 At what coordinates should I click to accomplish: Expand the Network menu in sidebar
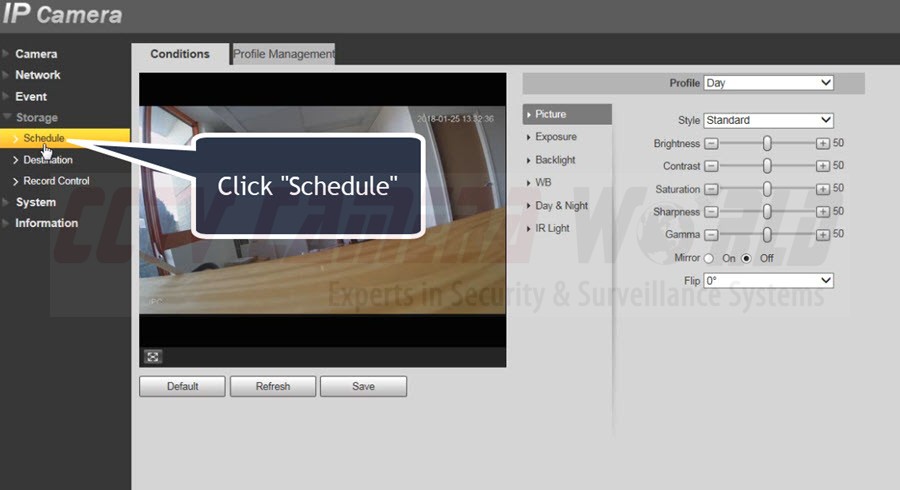(38, 75)
